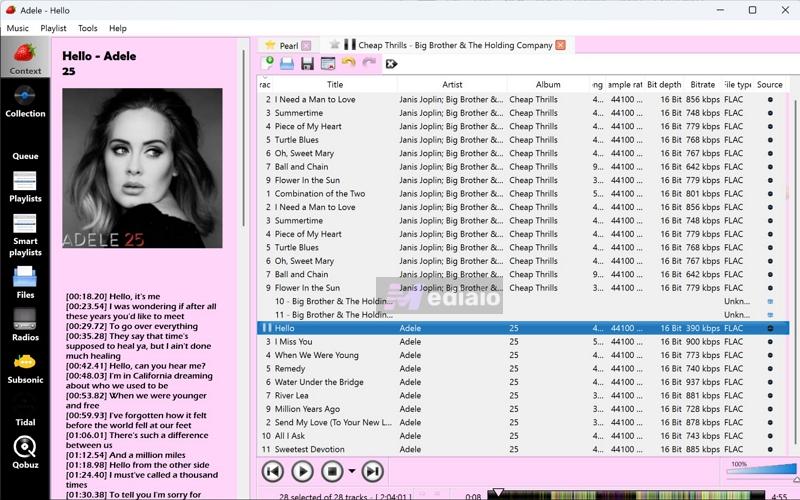Screen dimensions: 800x500
Task: Sort by the Bitrate column header
Action: (x=703, y=85)
